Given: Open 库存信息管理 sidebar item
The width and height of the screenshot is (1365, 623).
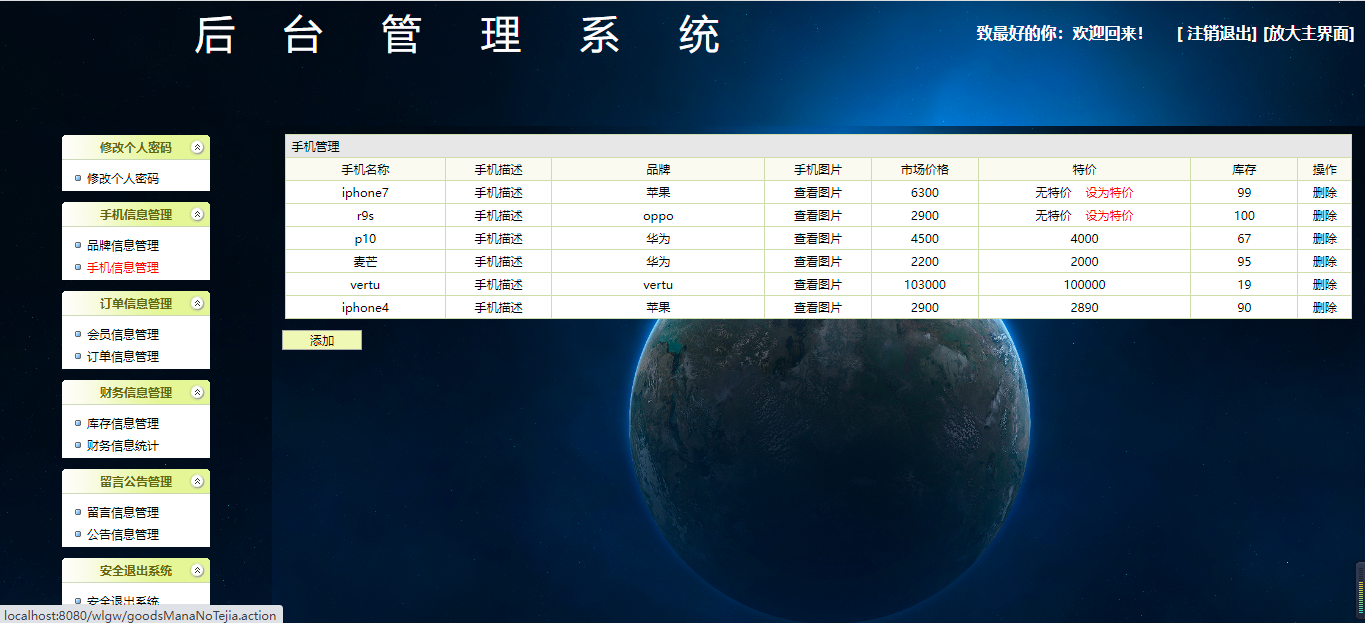Looking at the screenshot, I should 123,423.
